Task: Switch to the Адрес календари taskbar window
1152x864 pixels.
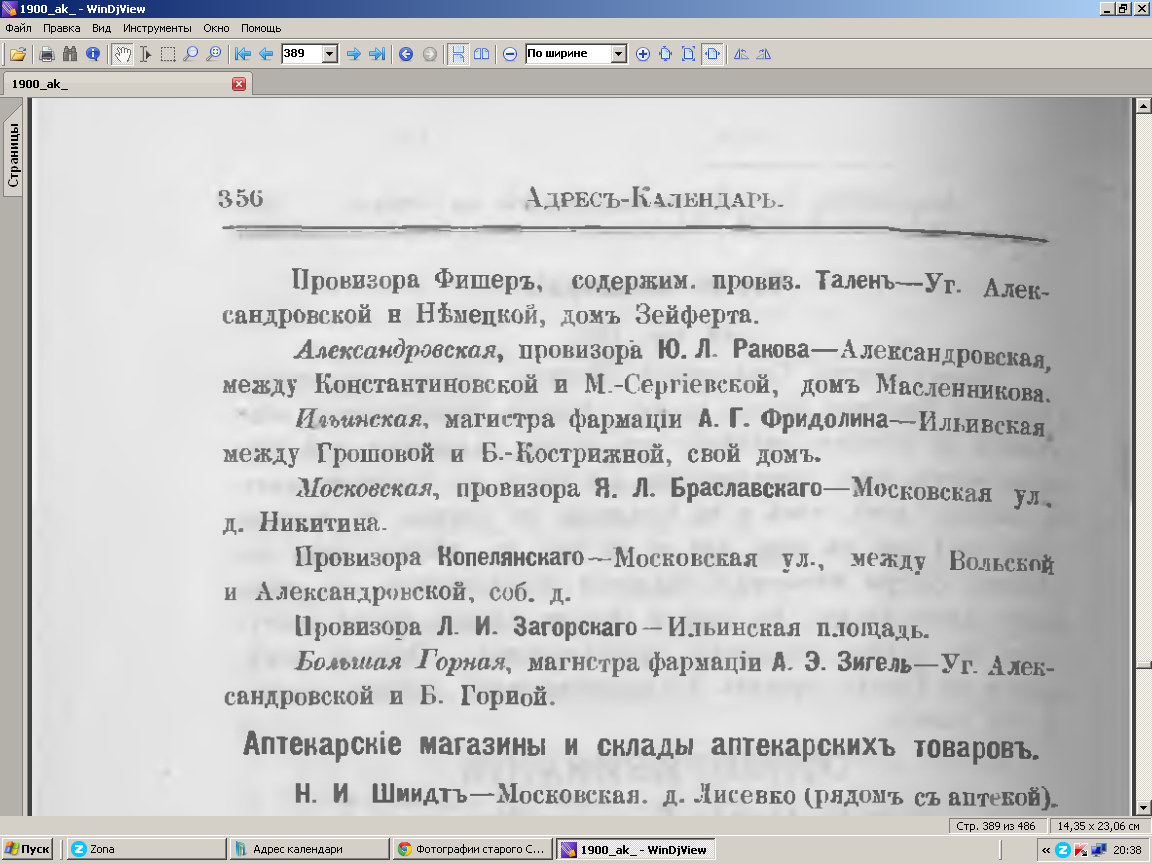Action: point(308,849)
